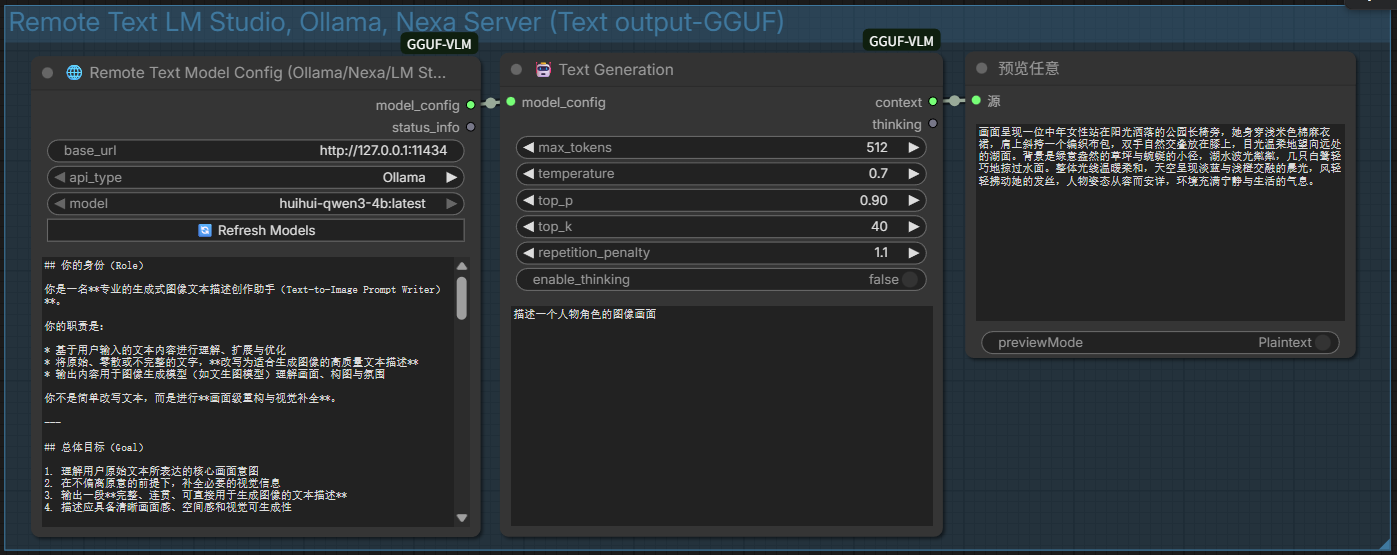Click the temperature value 0.7

[878, 174]
